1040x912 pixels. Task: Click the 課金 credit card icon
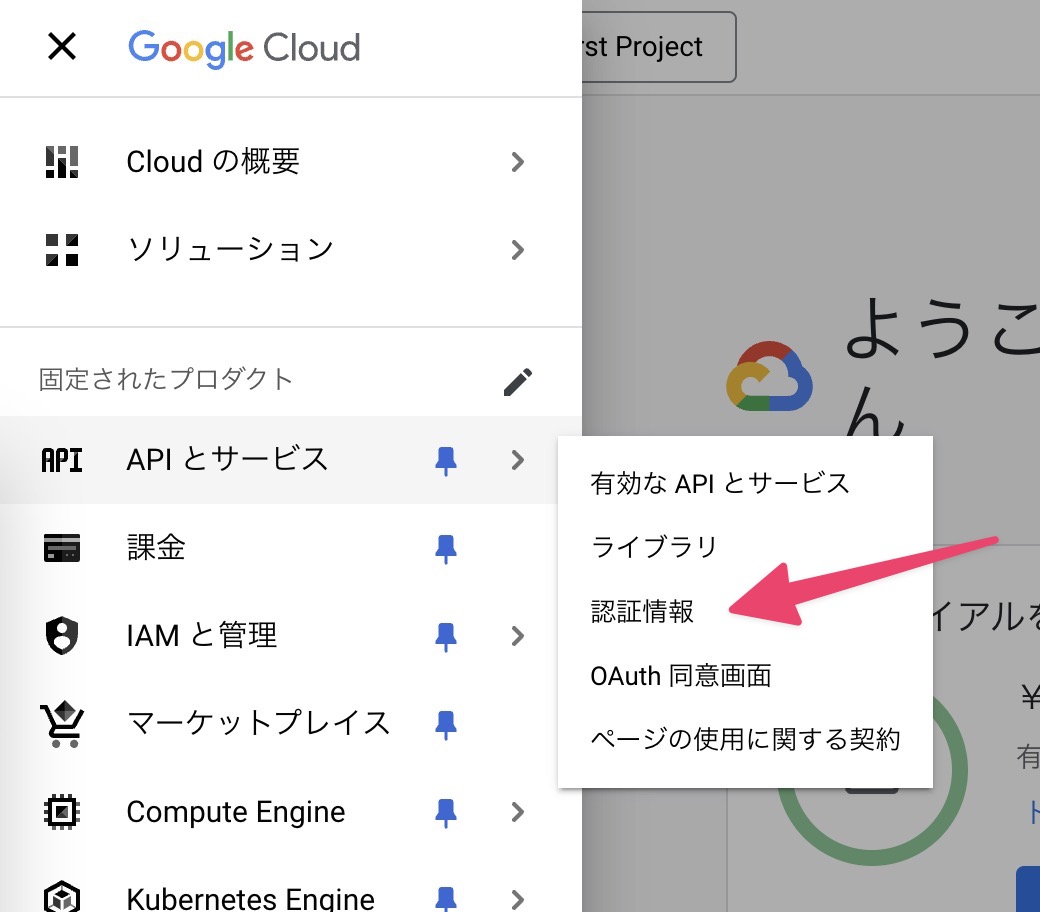[x=60, y=548]
